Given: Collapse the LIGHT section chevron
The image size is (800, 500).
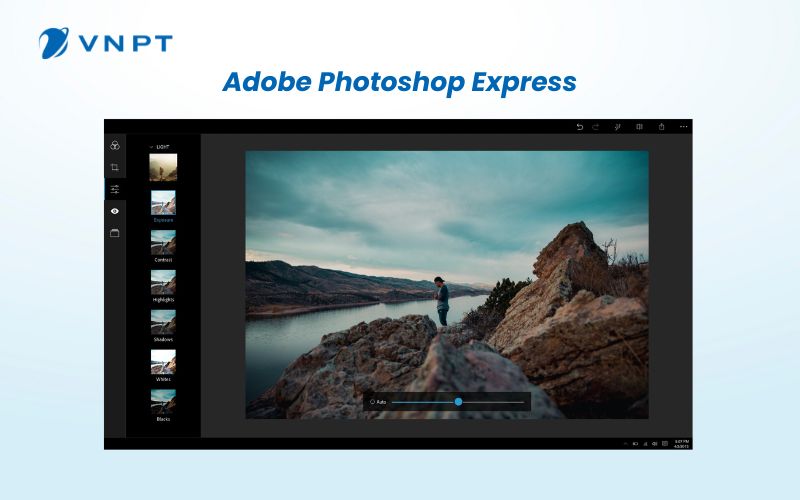Looking at the screenshot, I should pos(152,147).
